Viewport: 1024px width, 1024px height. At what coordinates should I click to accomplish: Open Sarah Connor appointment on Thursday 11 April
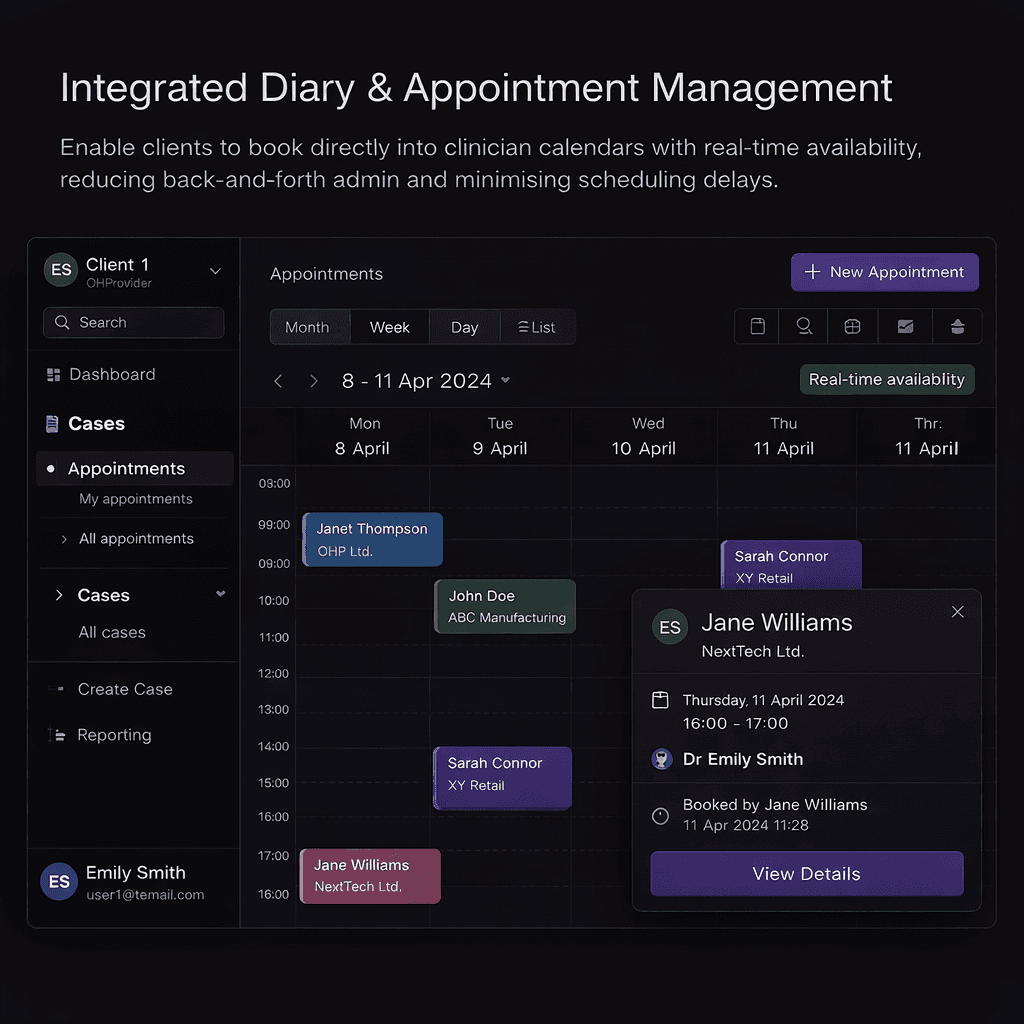pyautogui.click(x=791, y=565)
